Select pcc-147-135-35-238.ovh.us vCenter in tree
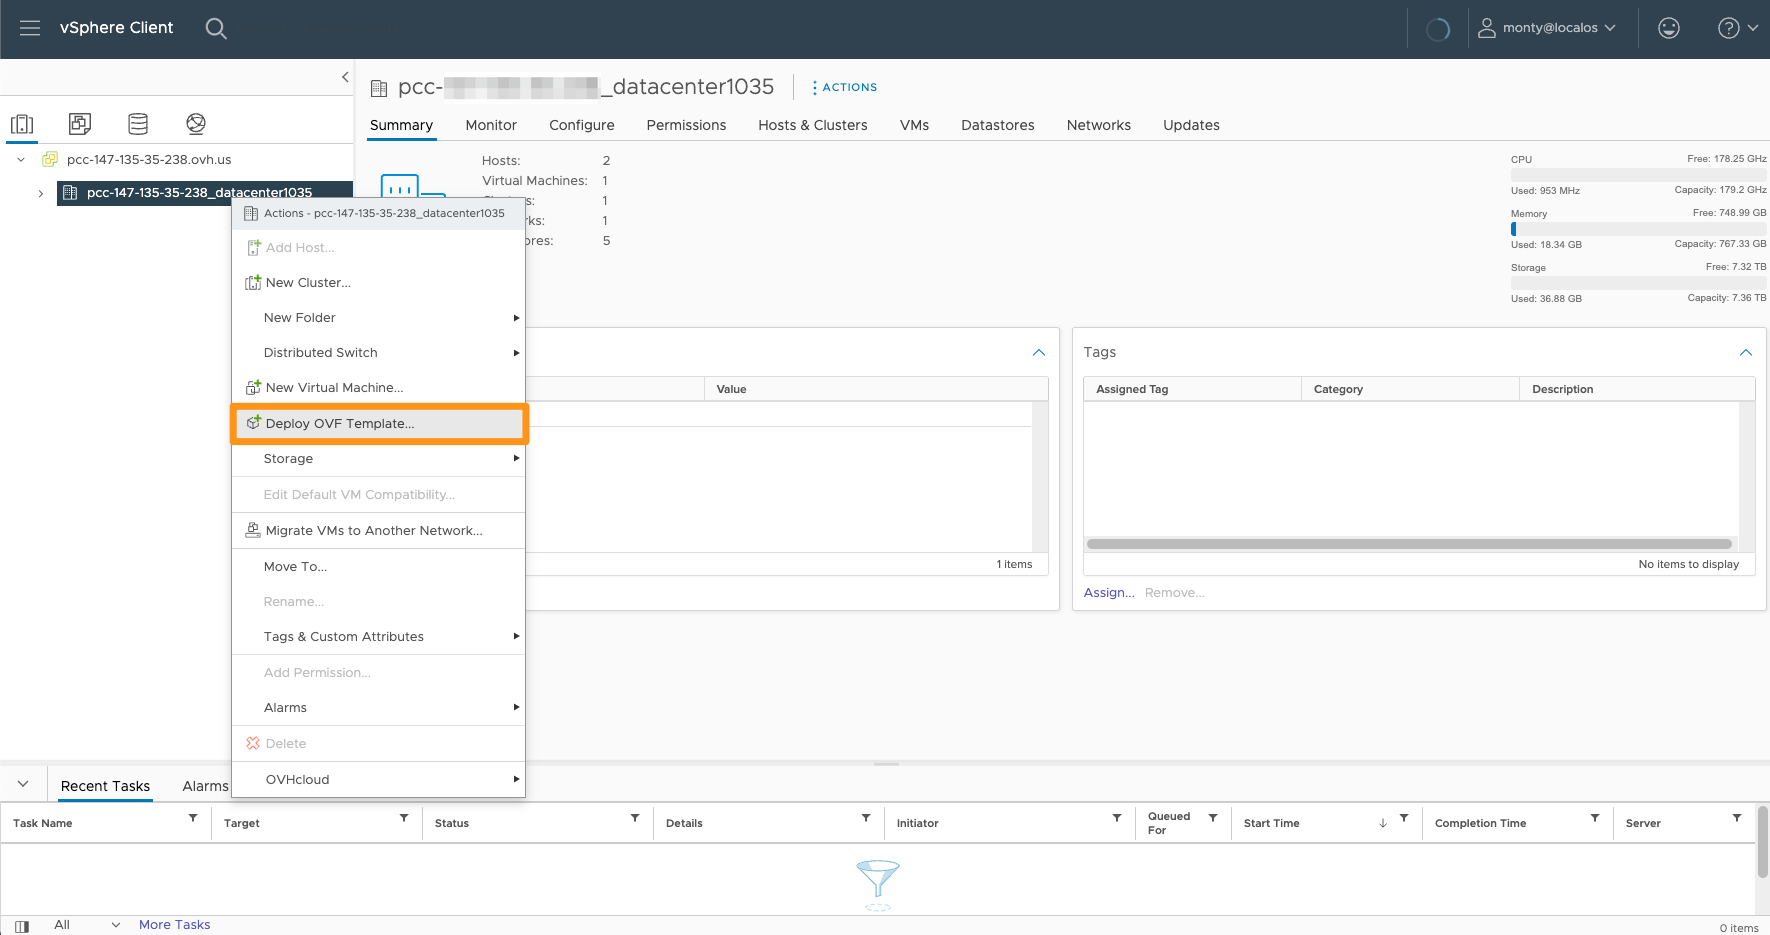Image resolution: width=1770 pixels, height=935 pixels. [x=149, y=159]
